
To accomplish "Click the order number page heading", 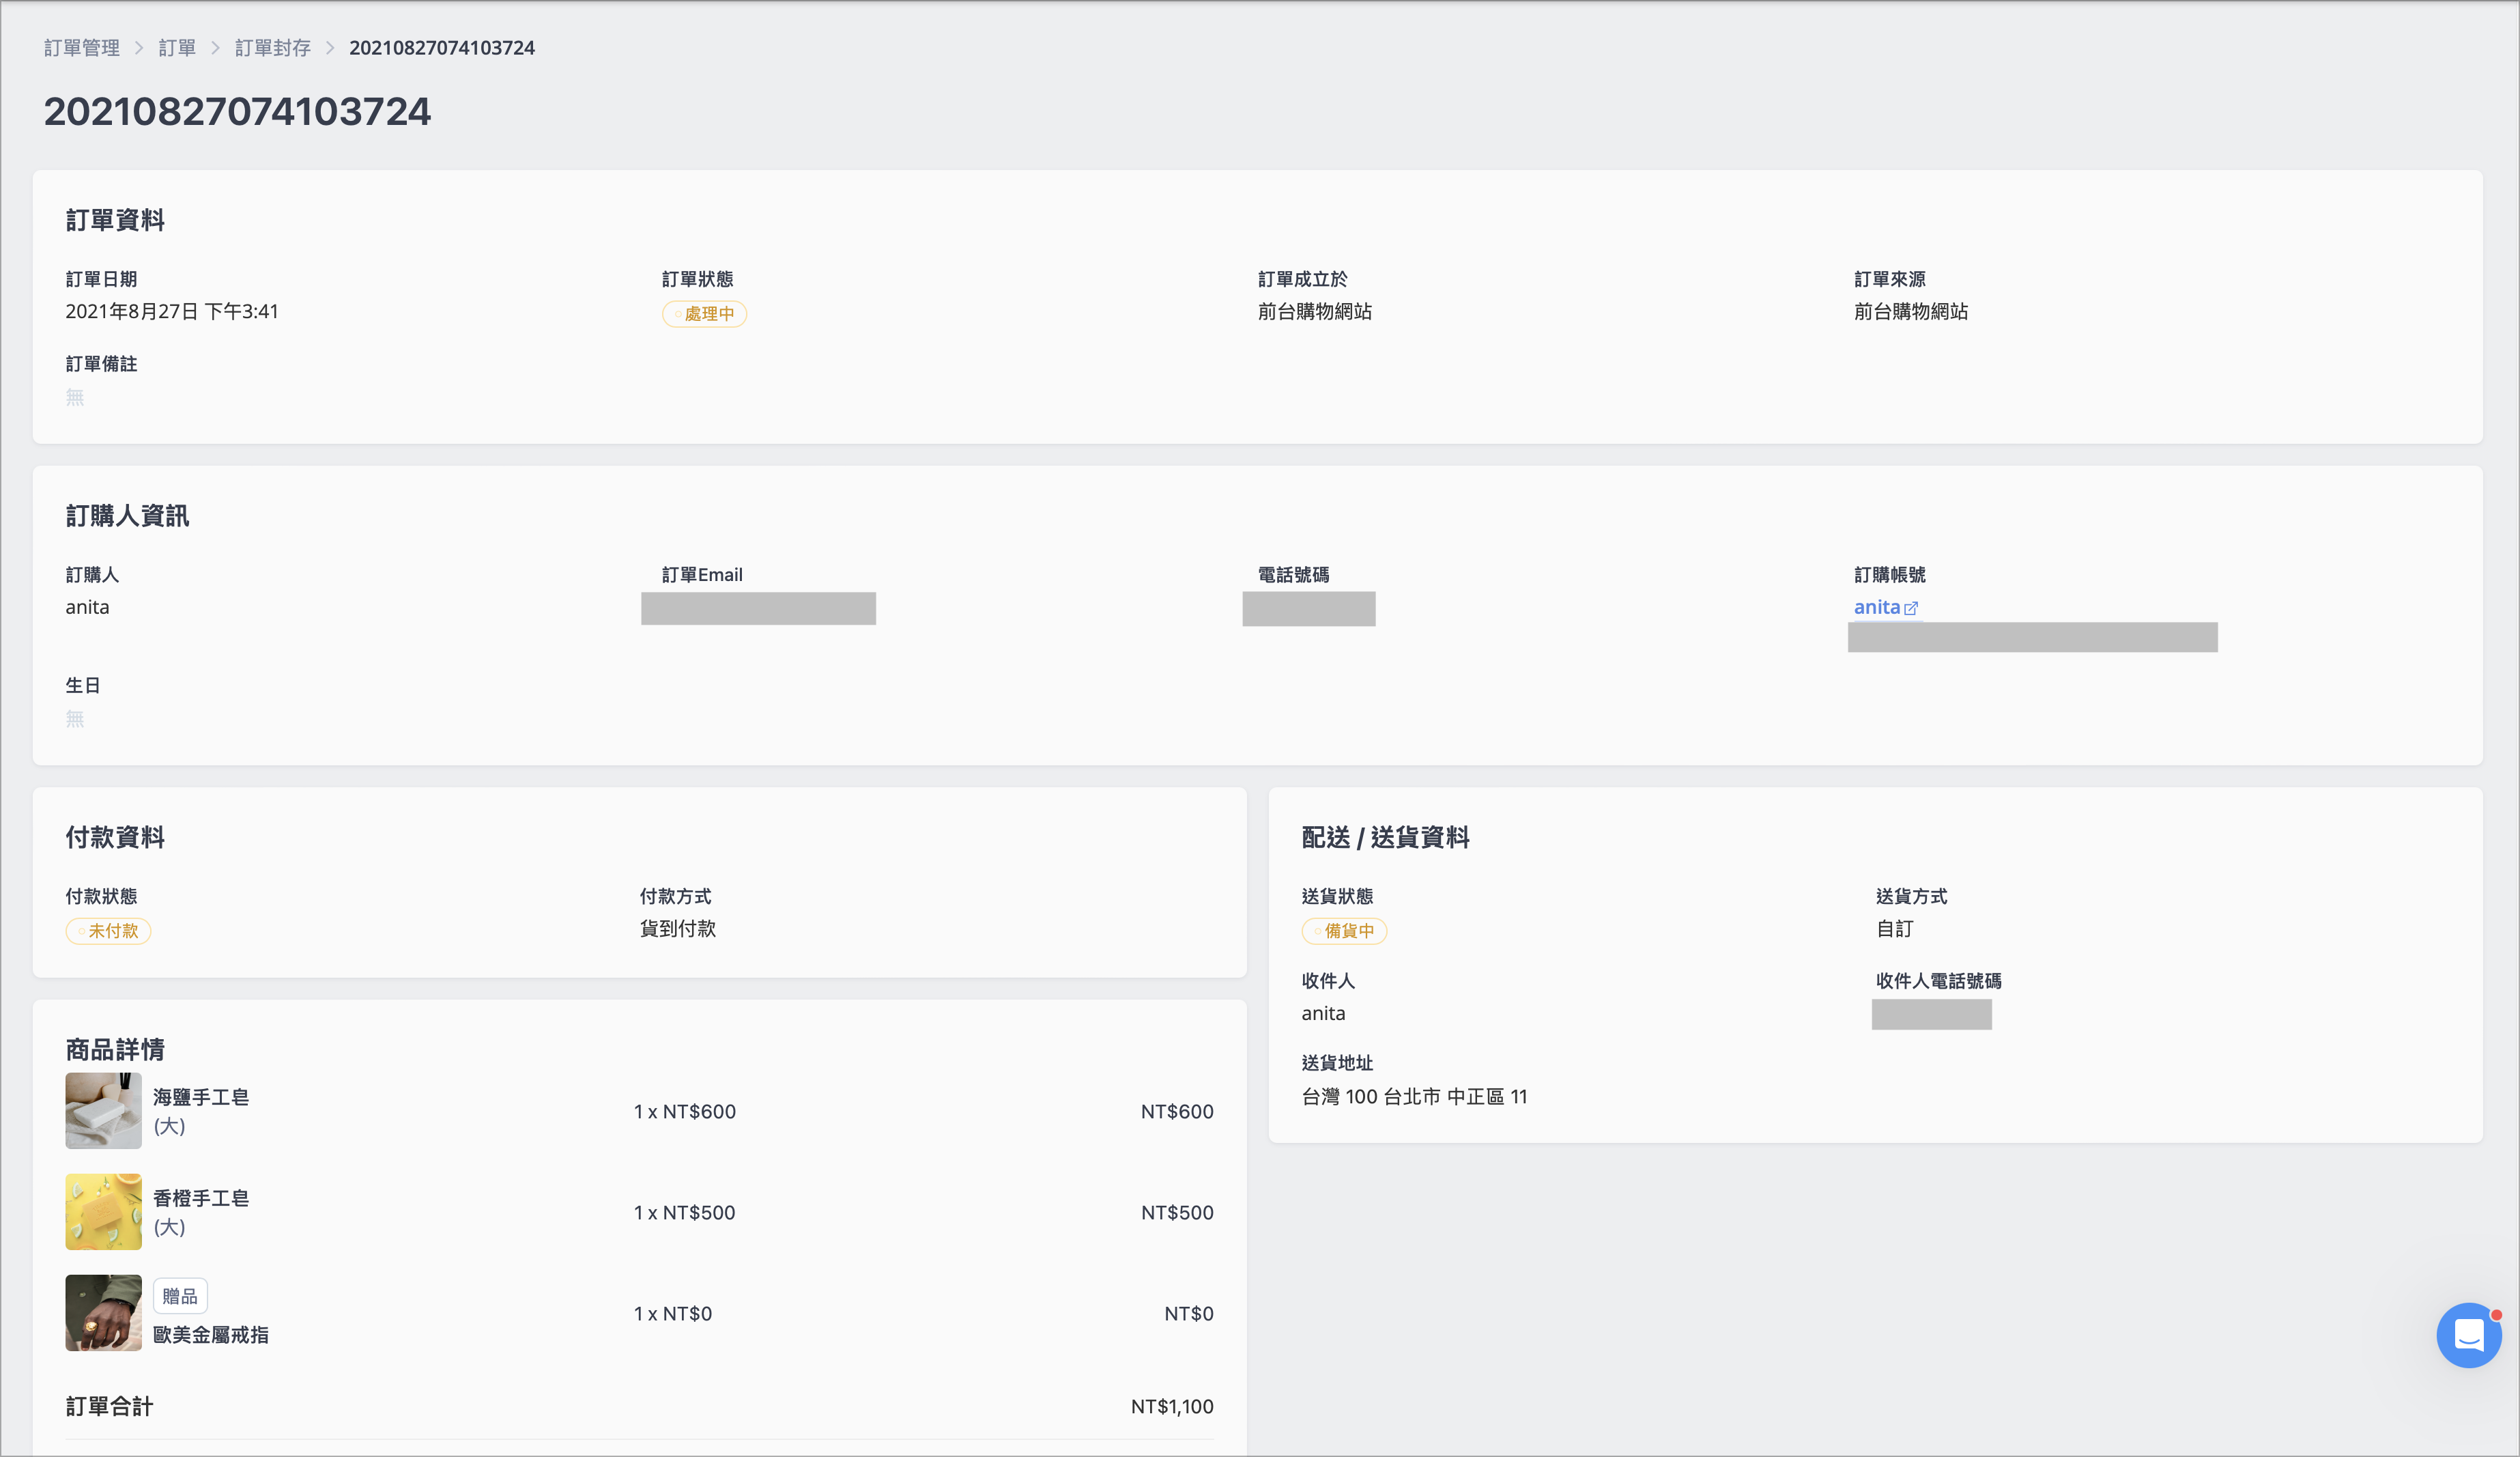I will [237, 111].
